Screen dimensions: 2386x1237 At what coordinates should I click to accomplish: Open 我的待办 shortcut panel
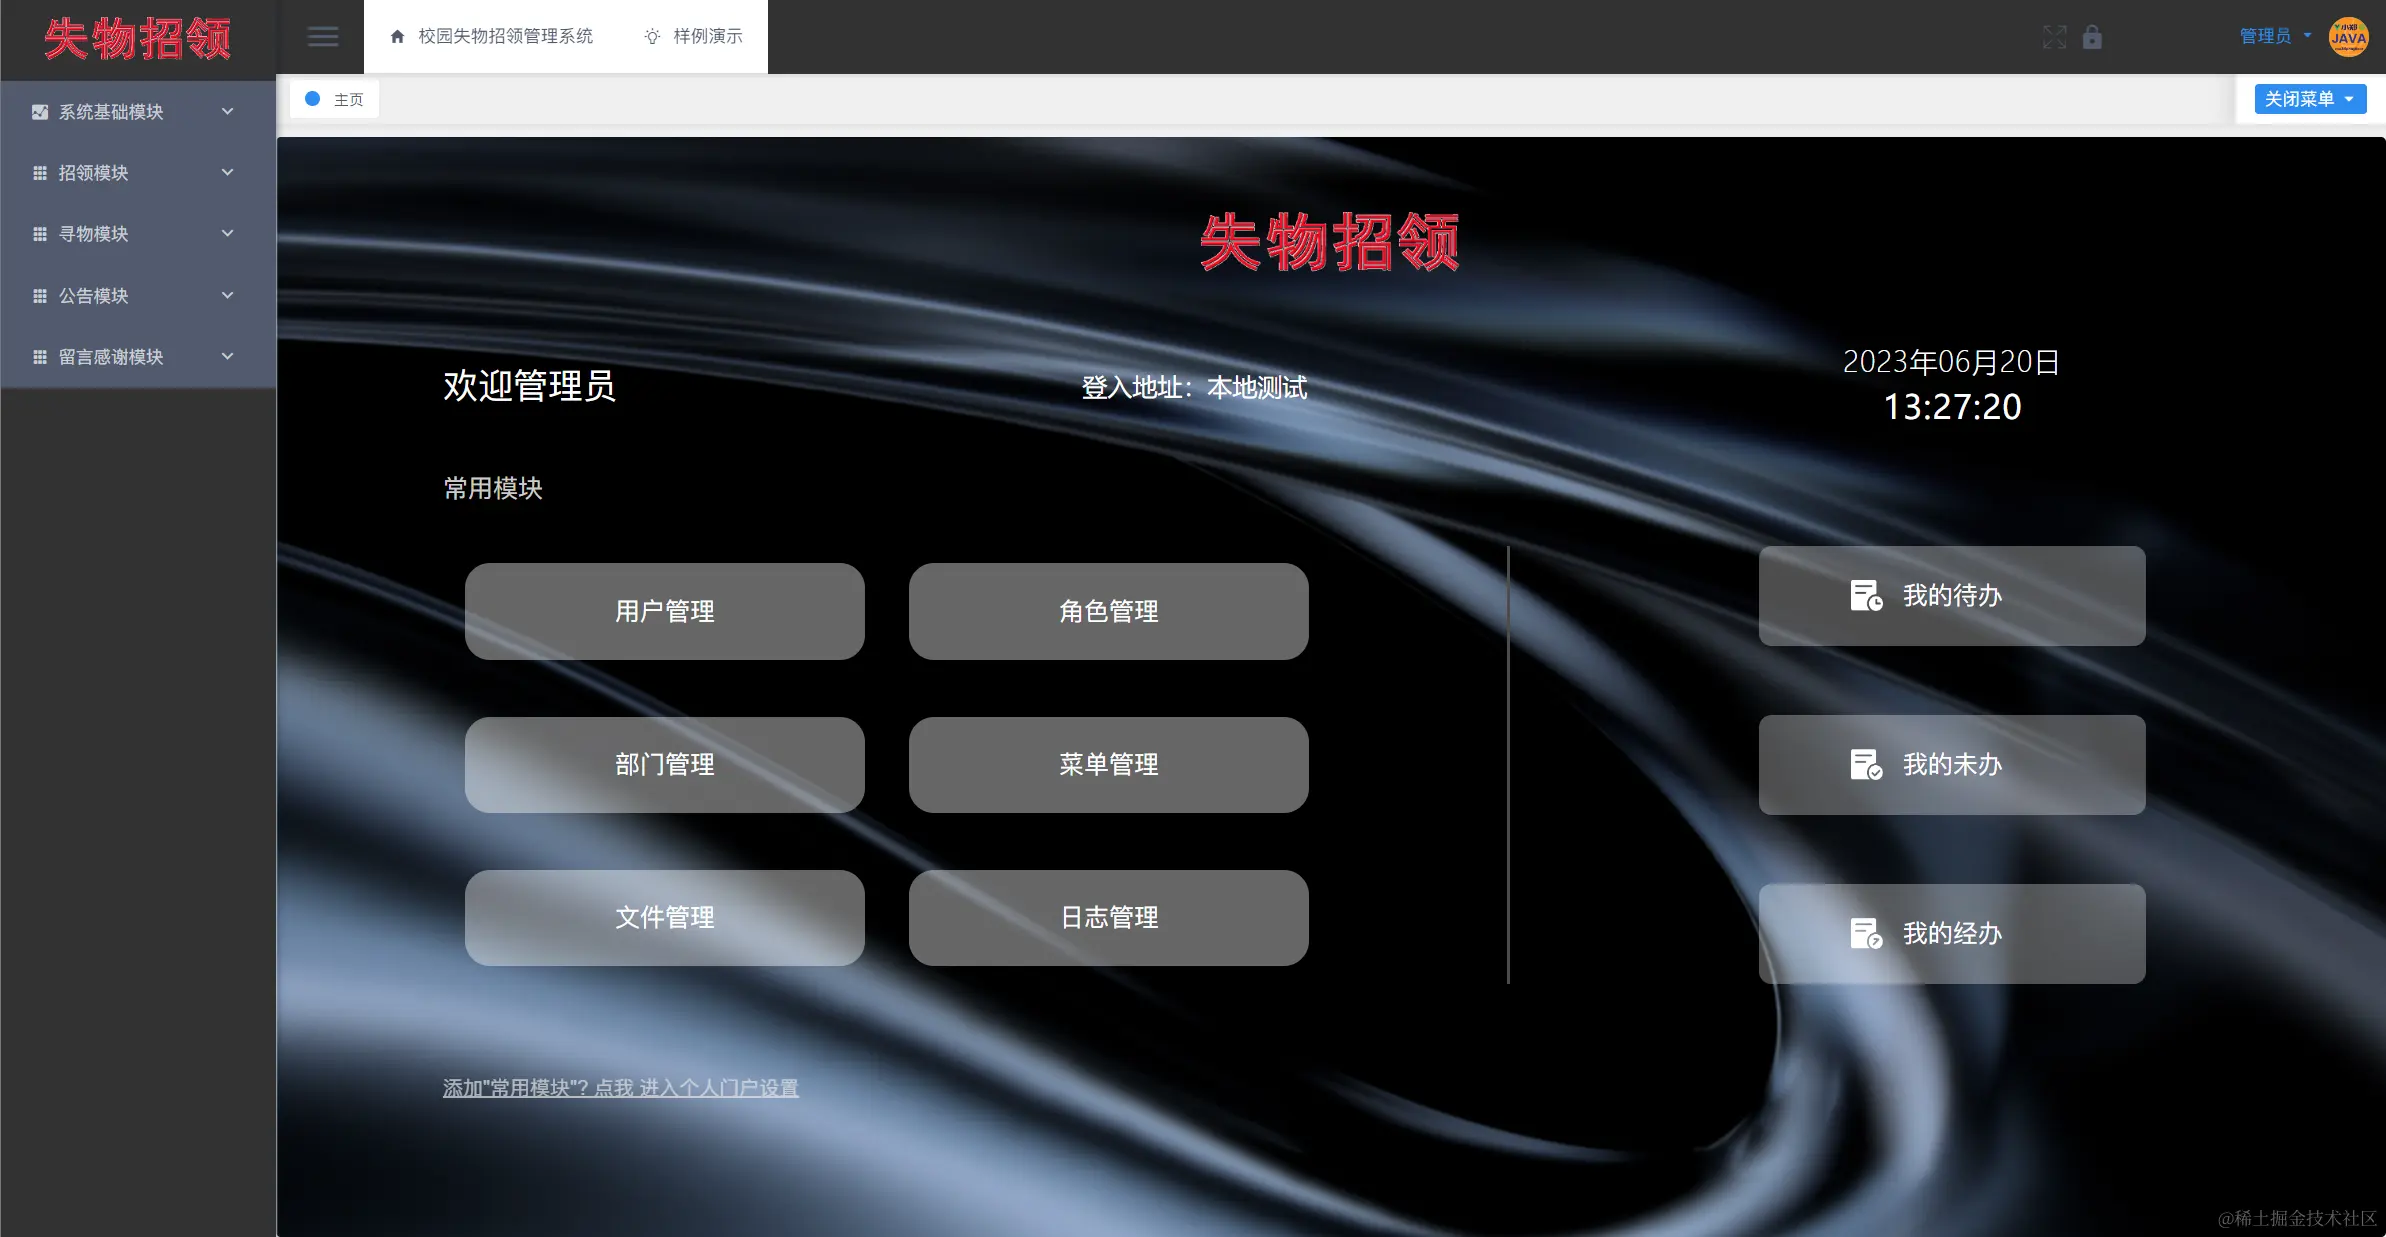[1950, 595]
